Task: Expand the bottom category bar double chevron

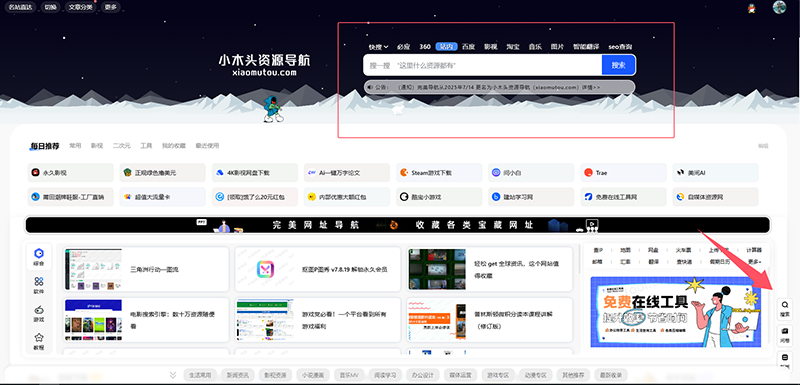Action: pyautogui.click(x=173, y=375)
